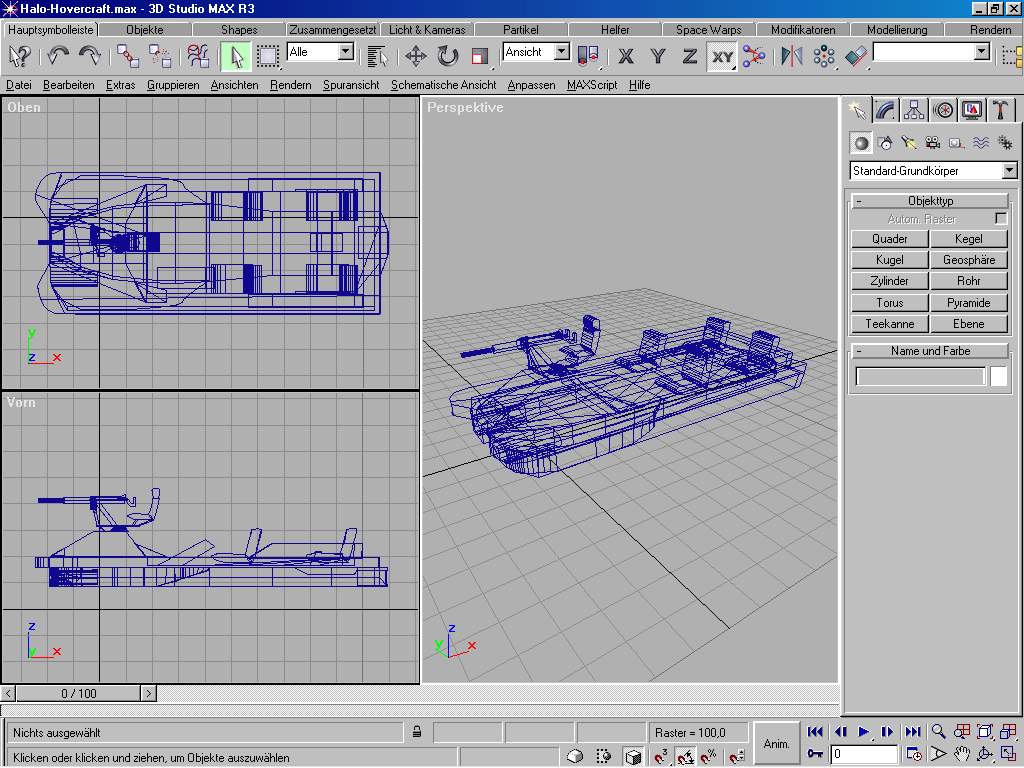Open Time Configuration clock icon
Screen dimensions: 1024x768
914,754
